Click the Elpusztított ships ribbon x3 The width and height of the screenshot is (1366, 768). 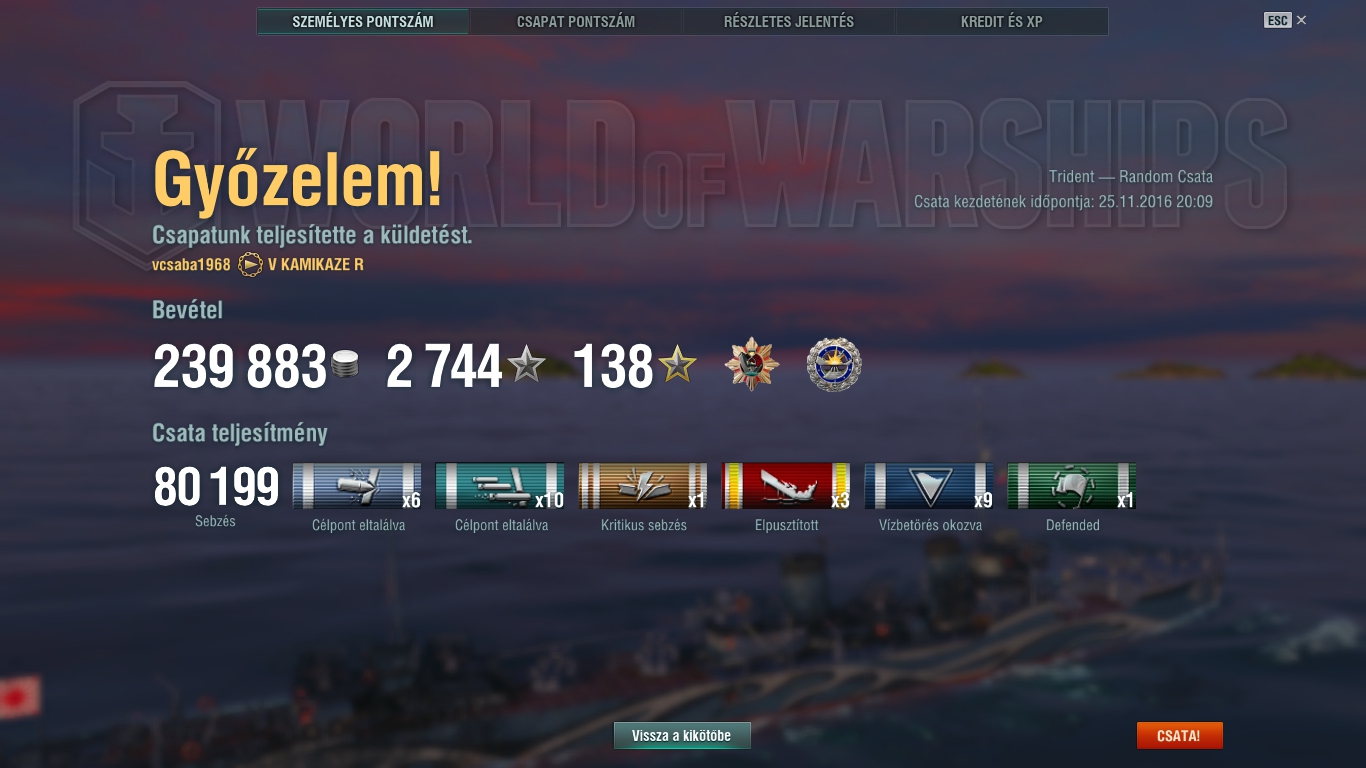point(786,486)
